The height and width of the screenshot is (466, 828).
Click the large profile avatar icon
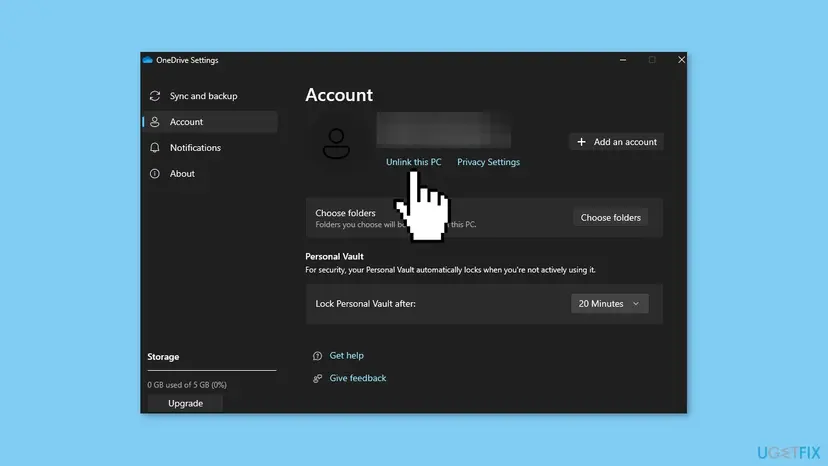336,143
